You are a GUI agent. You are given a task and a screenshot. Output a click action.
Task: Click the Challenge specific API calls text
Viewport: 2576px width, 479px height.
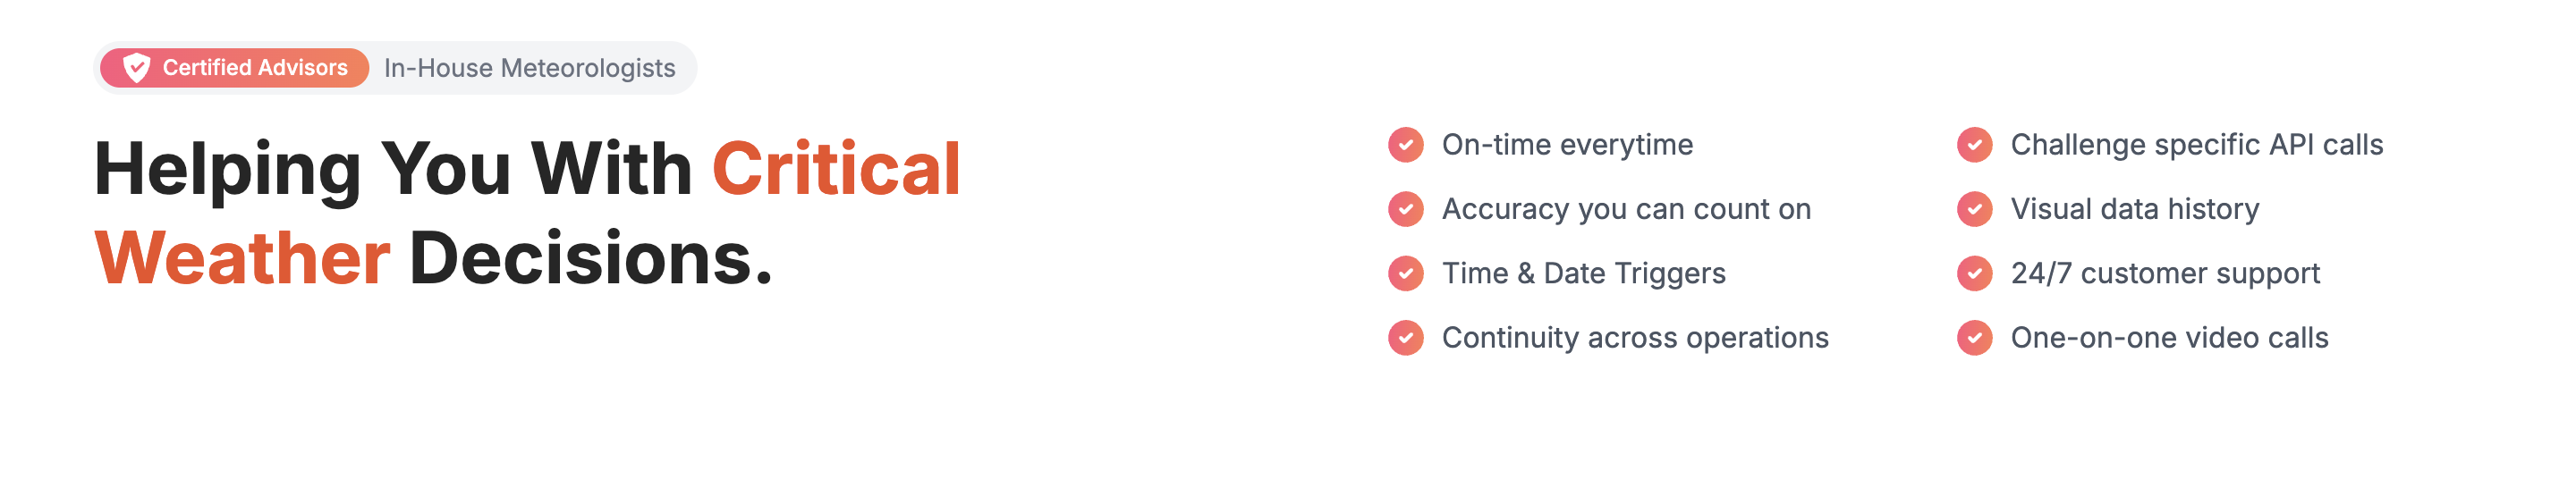tap(2197, 145)
